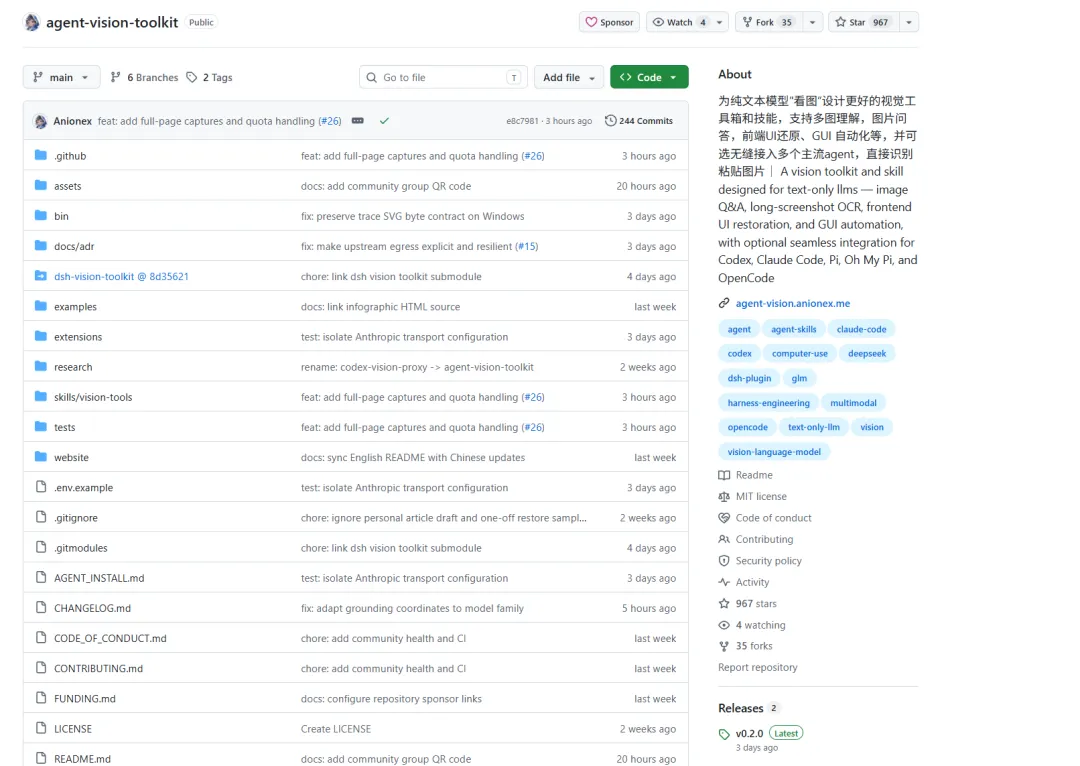Open pull request #15 link in docs/adr row
The height and width of the screenshot is (766, 1080).
pyautogui.click(x=527, y=246)
